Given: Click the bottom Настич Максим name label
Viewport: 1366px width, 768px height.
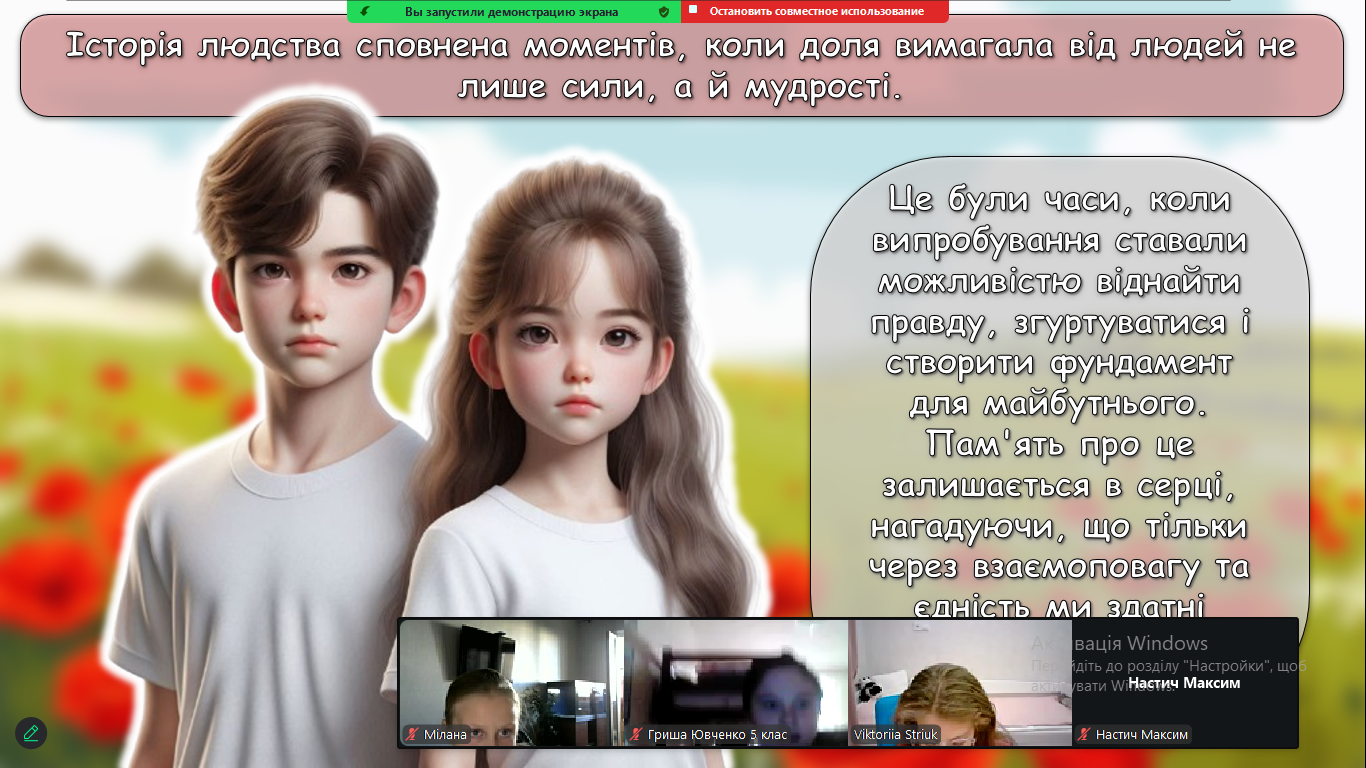Looking at the screenshot, I should [1141, 735].
